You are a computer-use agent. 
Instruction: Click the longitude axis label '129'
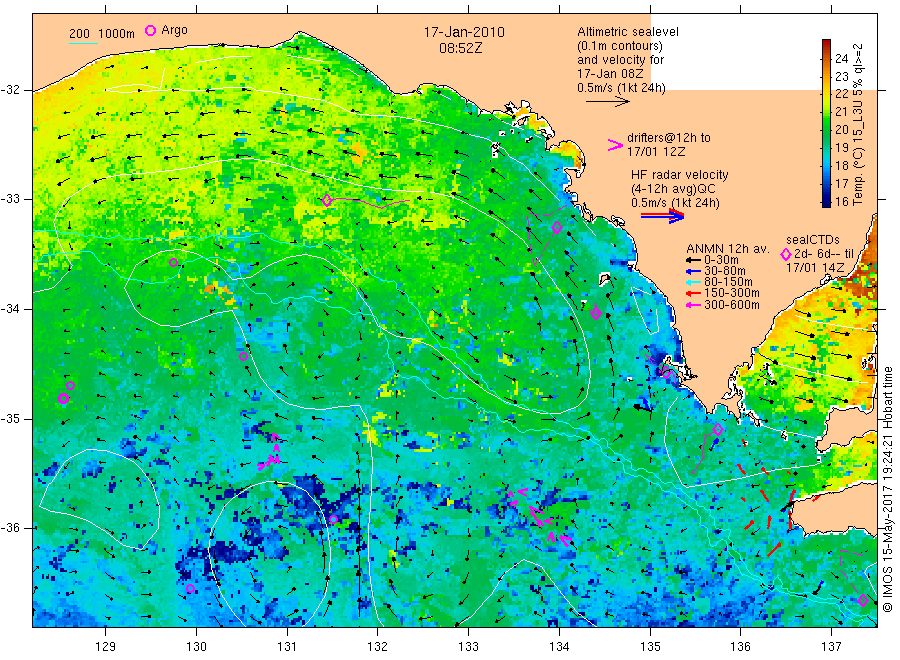click(x=106, y=647)
